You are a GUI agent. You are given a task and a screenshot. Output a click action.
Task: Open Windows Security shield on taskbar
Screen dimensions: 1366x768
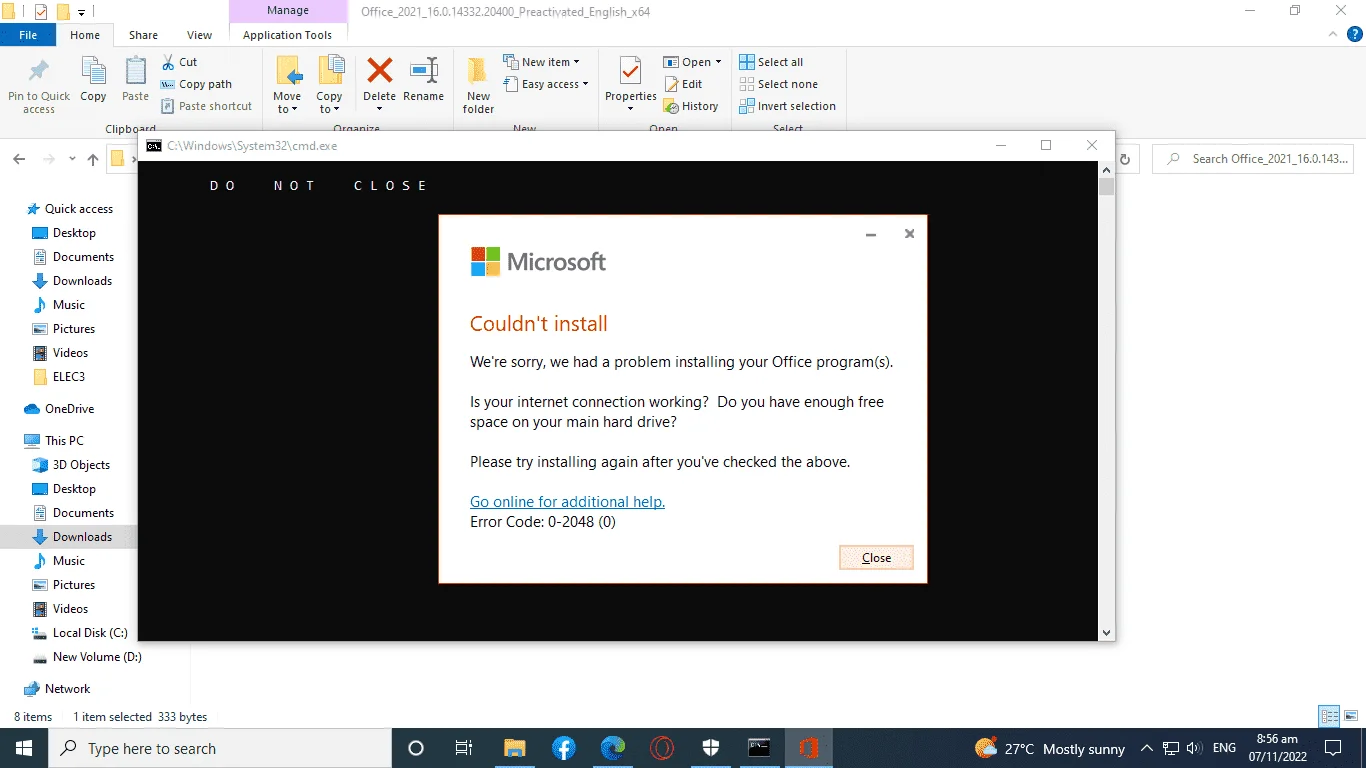pyautogui.click(x=711, y=748)
